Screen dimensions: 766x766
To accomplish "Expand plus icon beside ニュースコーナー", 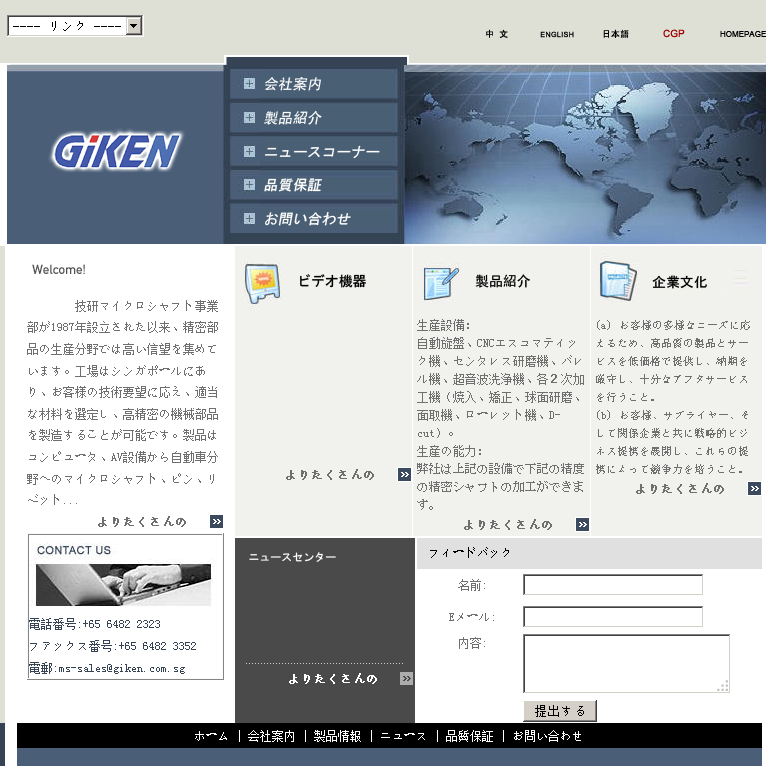I will pyautogui.click(x=249, y=151).
